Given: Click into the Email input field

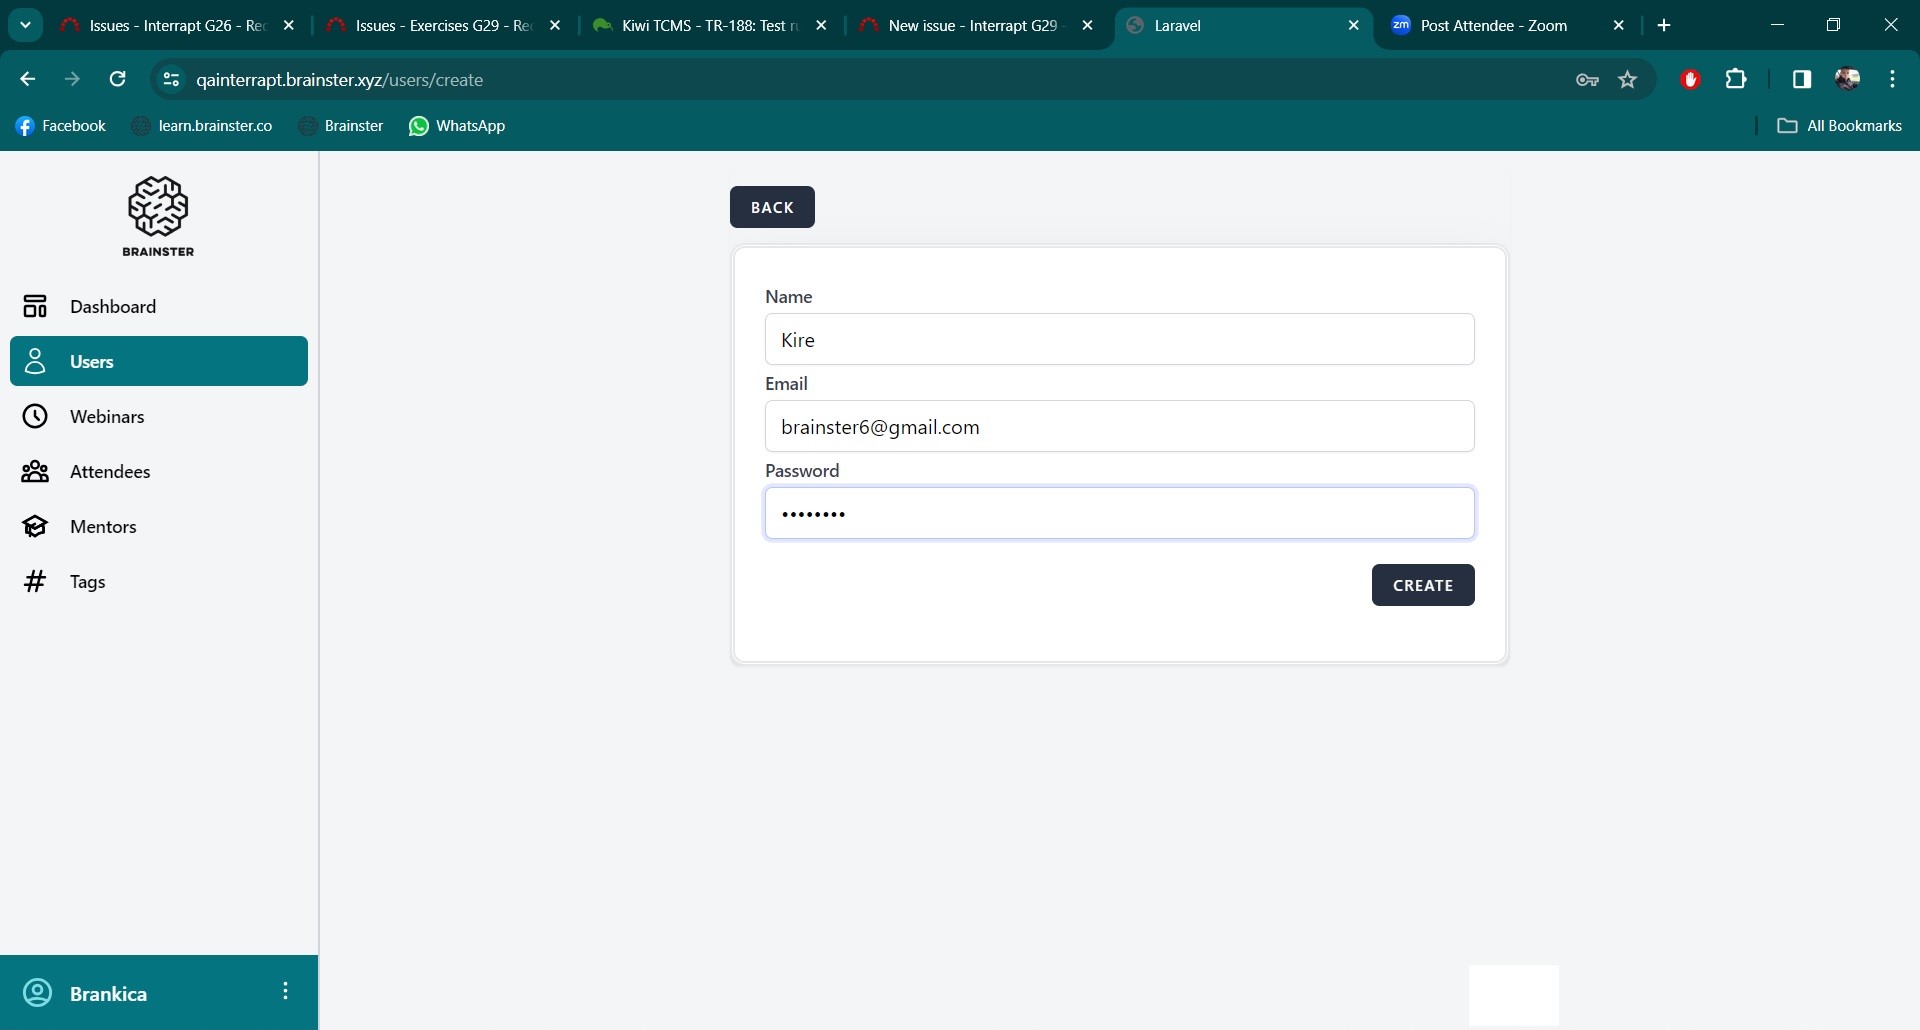Looking at the screenshot, I should 1119,427.
